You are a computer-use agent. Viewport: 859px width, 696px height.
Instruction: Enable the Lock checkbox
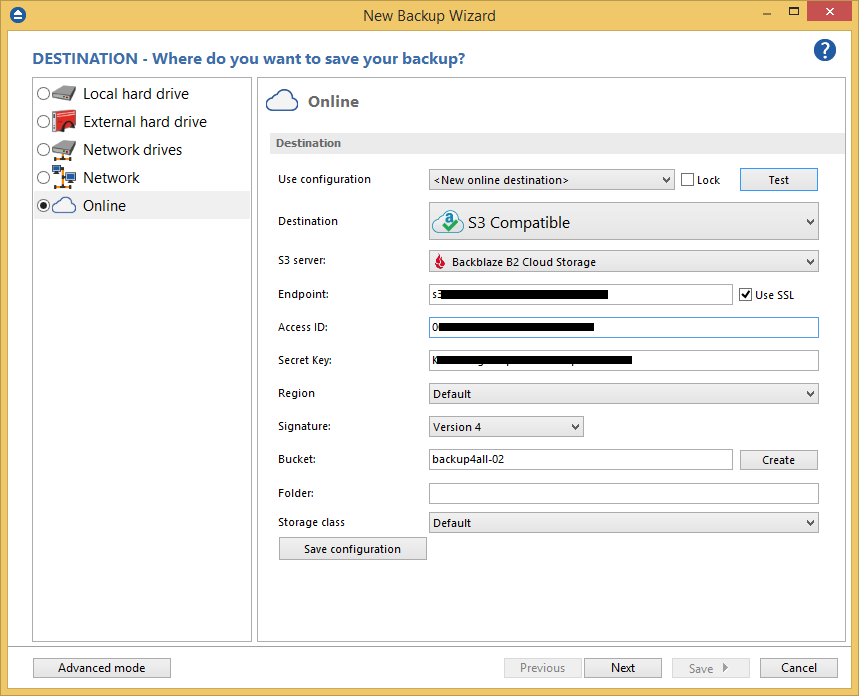tap(687, 180)
